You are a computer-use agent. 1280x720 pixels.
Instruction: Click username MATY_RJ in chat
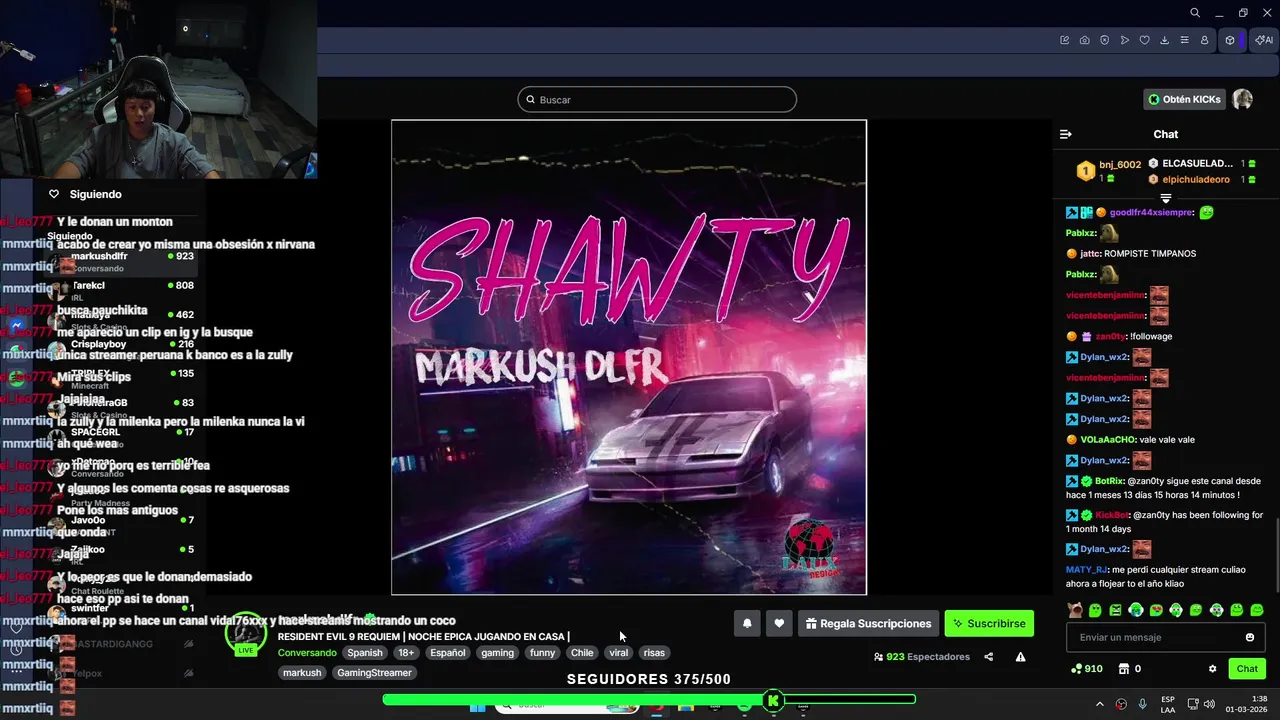[x=1087, y=569]
